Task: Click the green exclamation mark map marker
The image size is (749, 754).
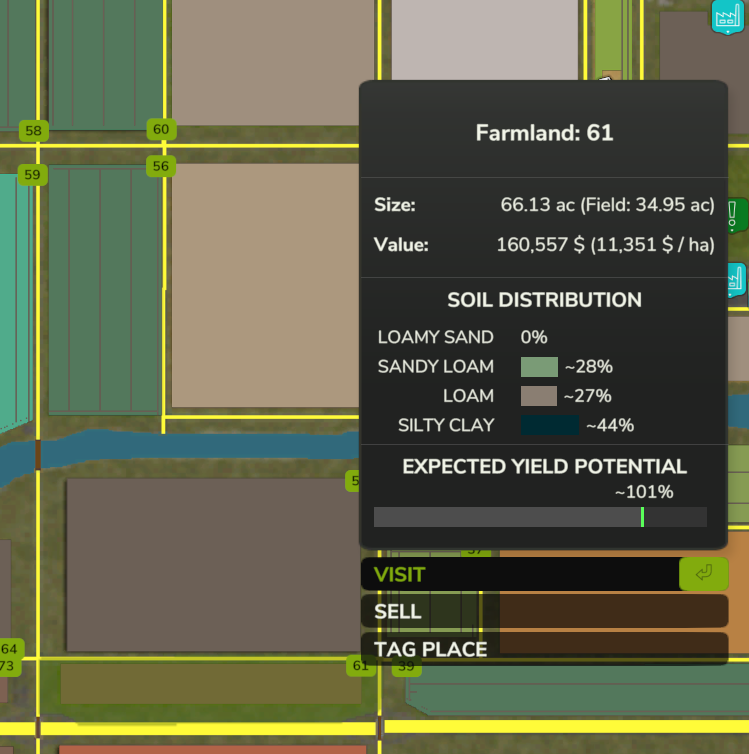Action: pyautogui.click(x=737, y=215)
